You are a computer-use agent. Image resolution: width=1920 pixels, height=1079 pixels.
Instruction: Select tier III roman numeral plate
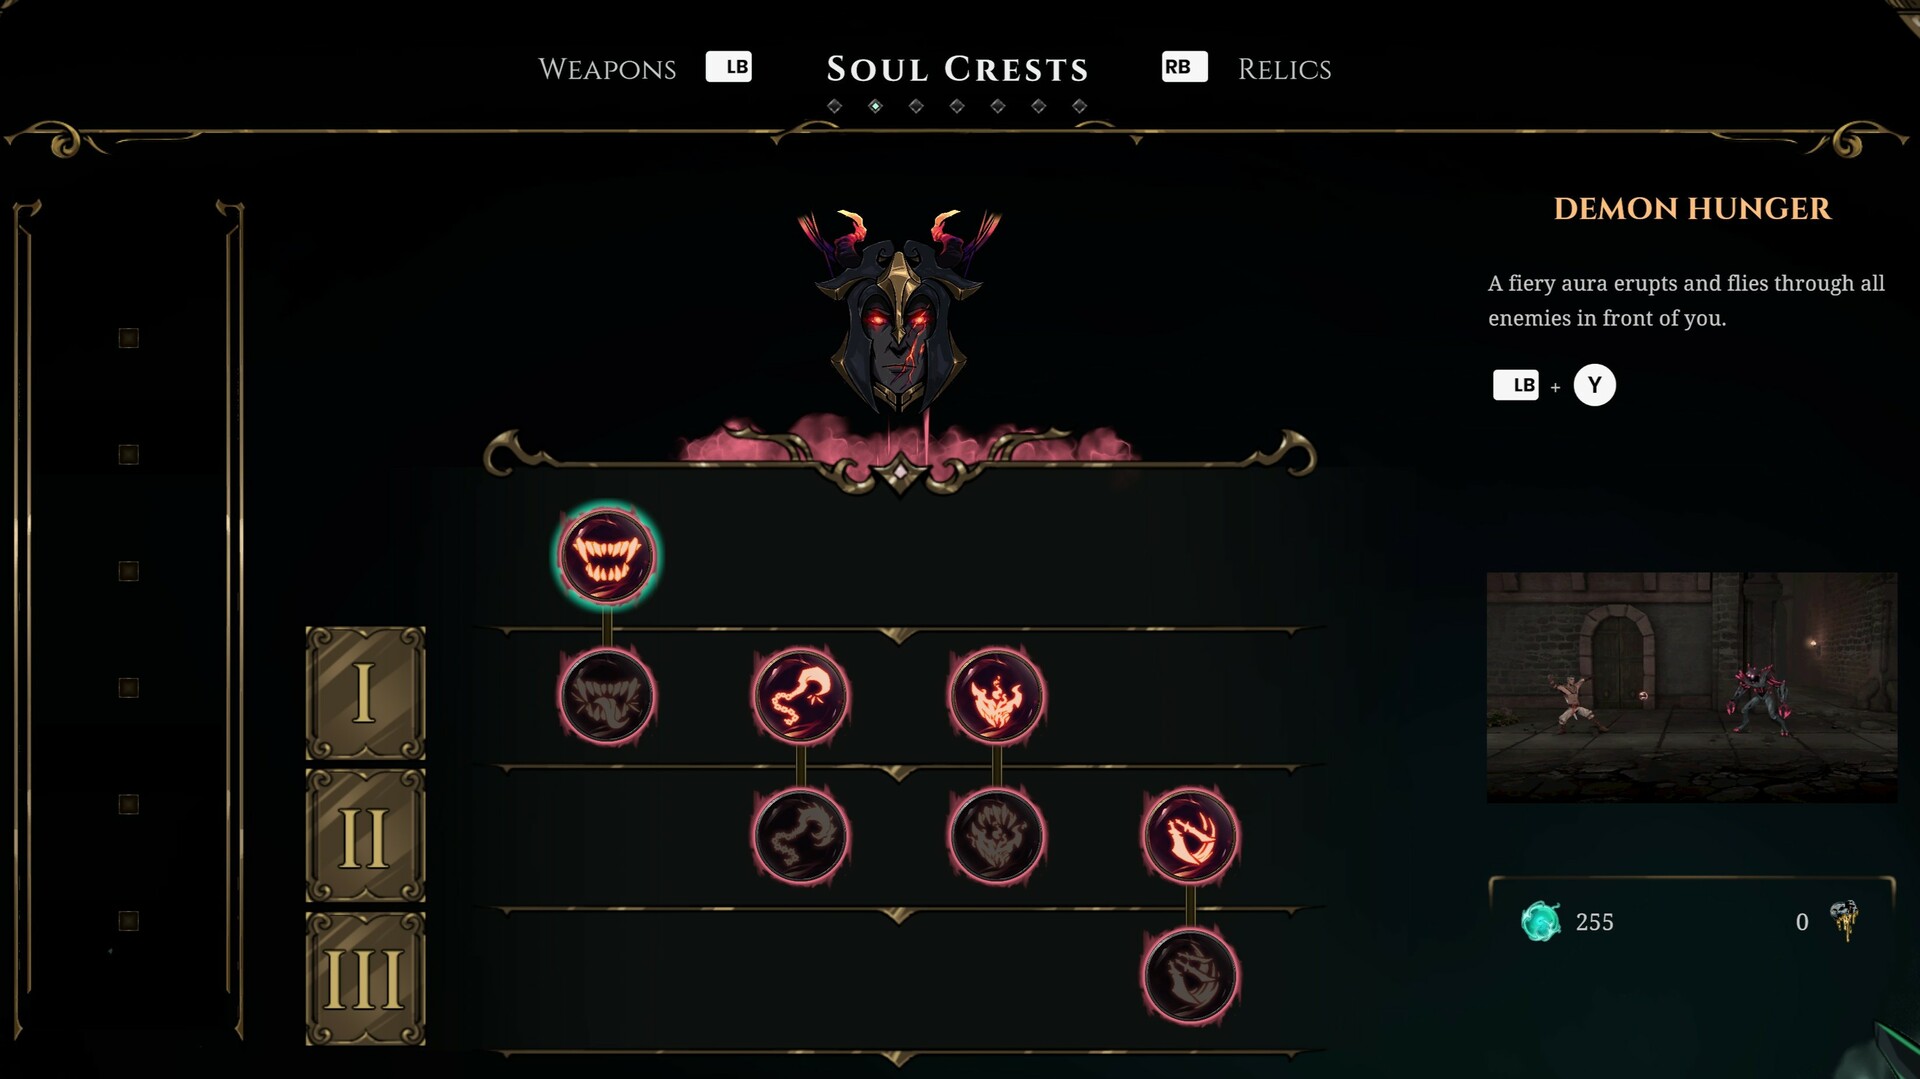click(365, 978)
